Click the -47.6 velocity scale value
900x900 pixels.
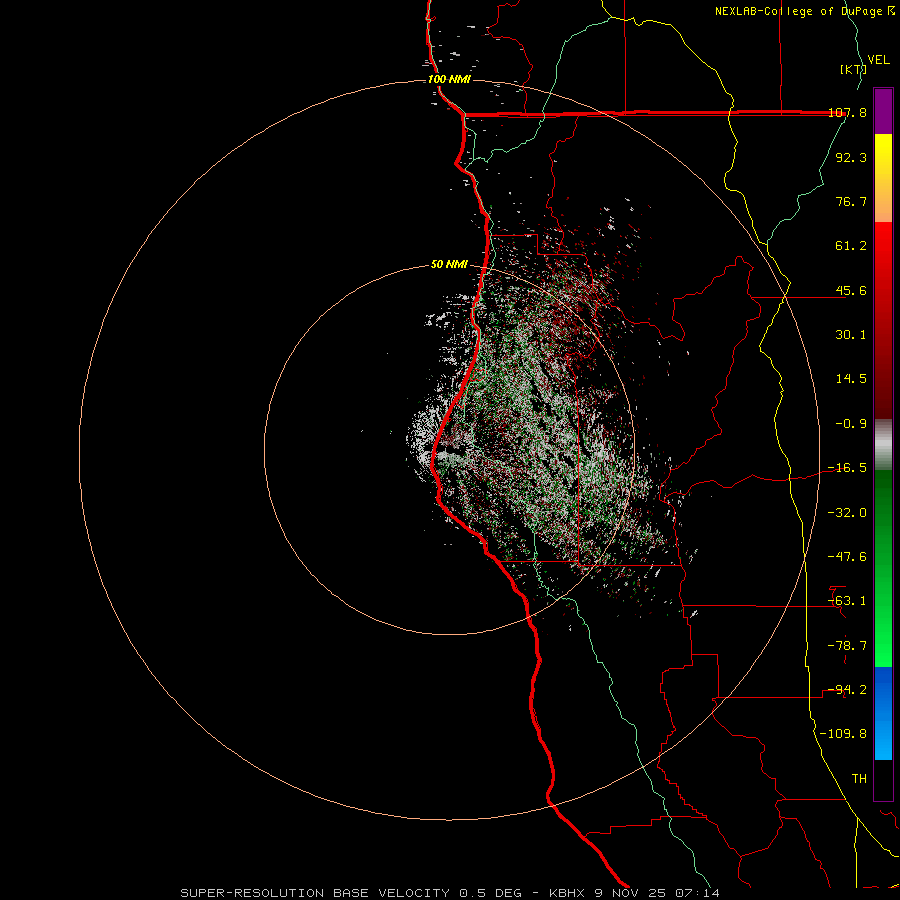(847, 557)
